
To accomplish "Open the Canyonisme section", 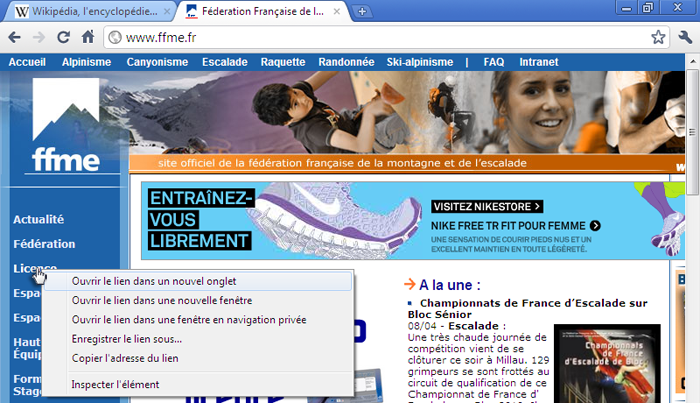I will pyautogui.click(x=157, y=62).
